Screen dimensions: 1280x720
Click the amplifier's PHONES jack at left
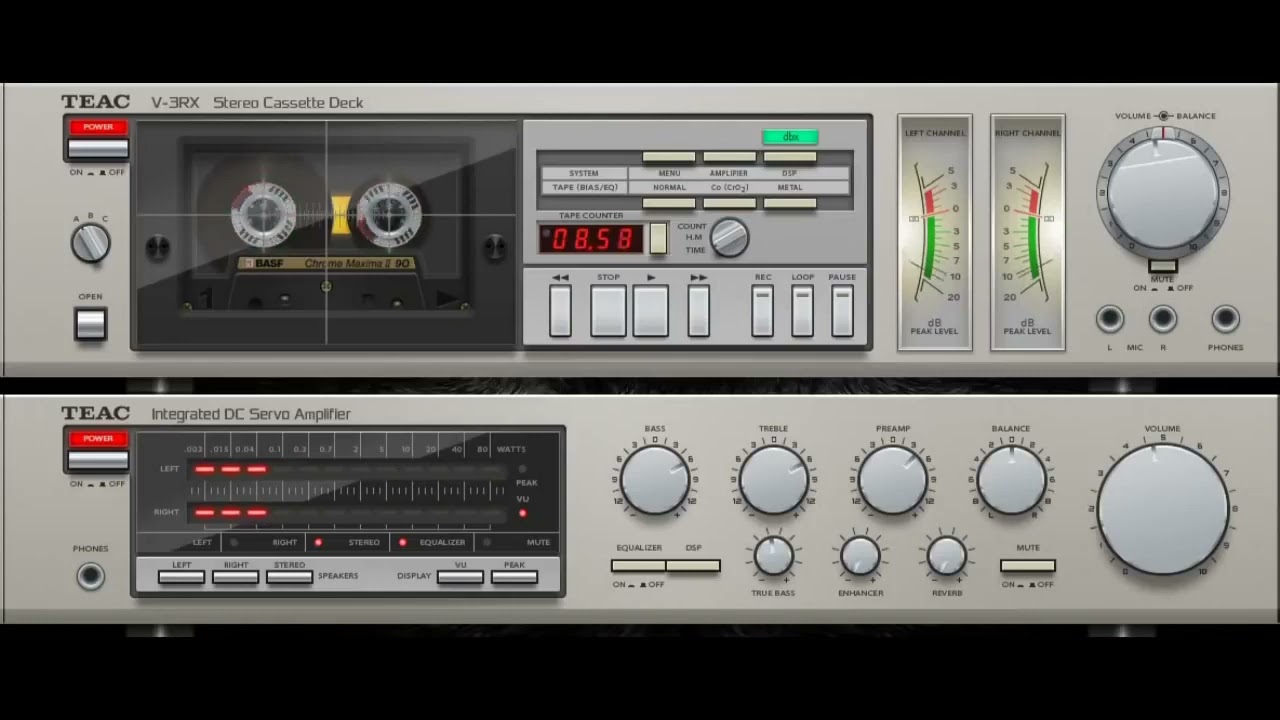point(90,576)
